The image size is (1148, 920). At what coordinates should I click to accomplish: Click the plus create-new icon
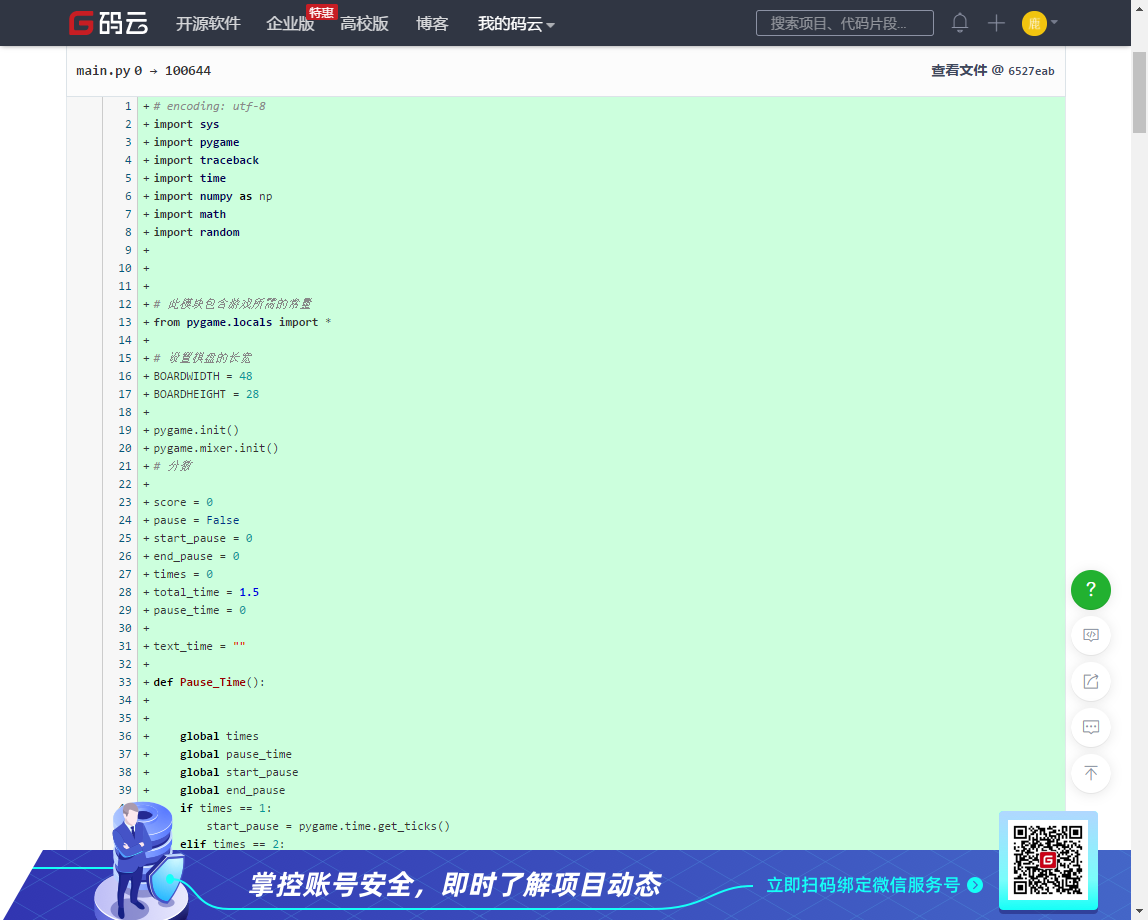(996, 23)
